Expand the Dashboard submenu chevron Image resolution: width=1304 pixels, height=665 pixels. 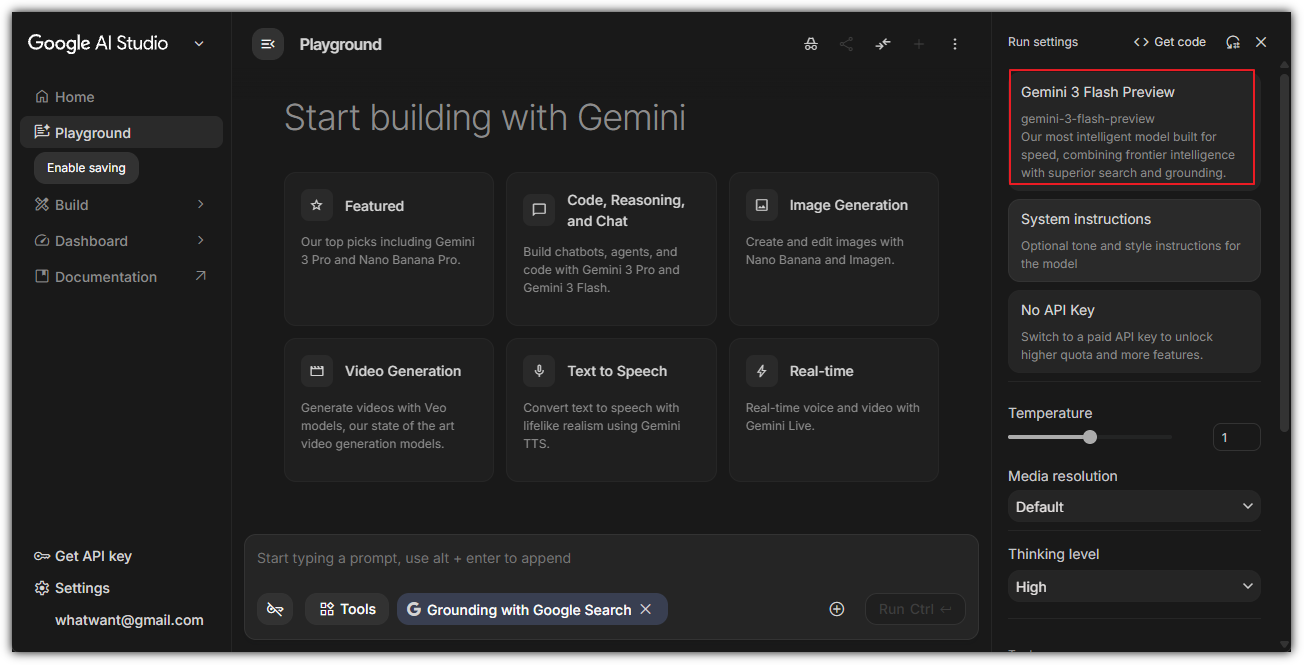point(200,240)
